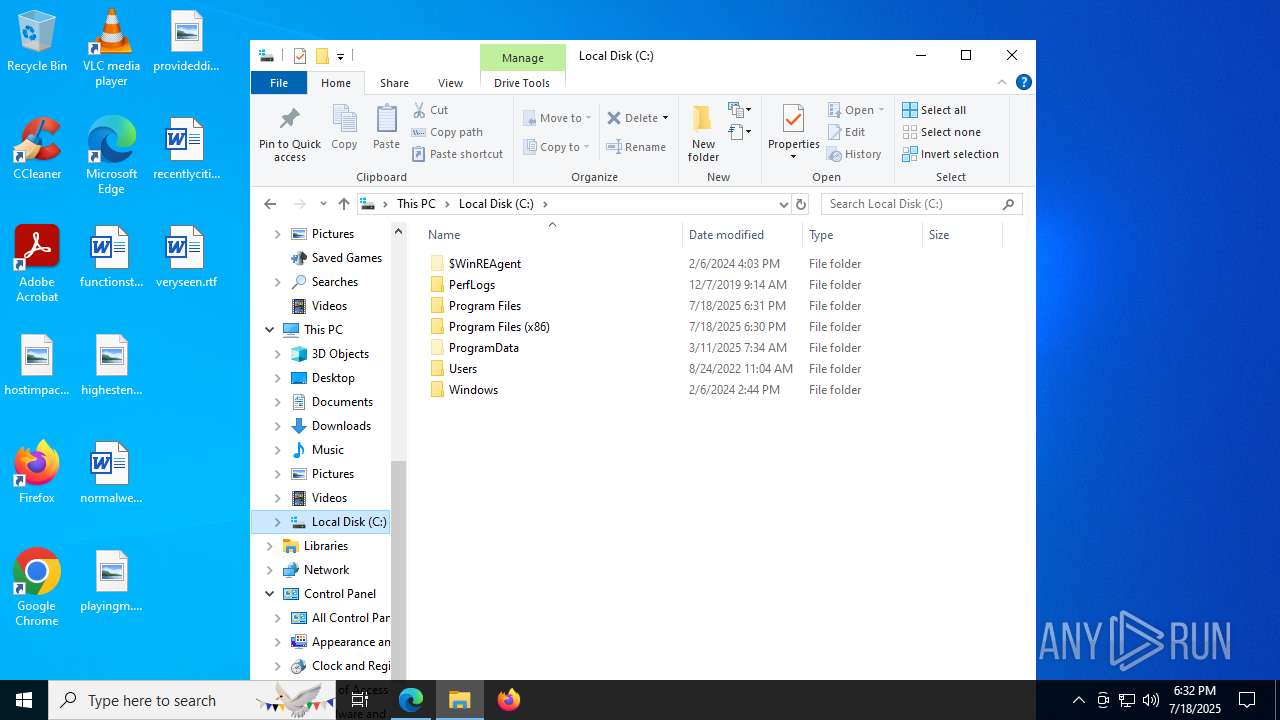
Task: Switch to the Share ribbon tab
Action: click(x=394, y=83)
